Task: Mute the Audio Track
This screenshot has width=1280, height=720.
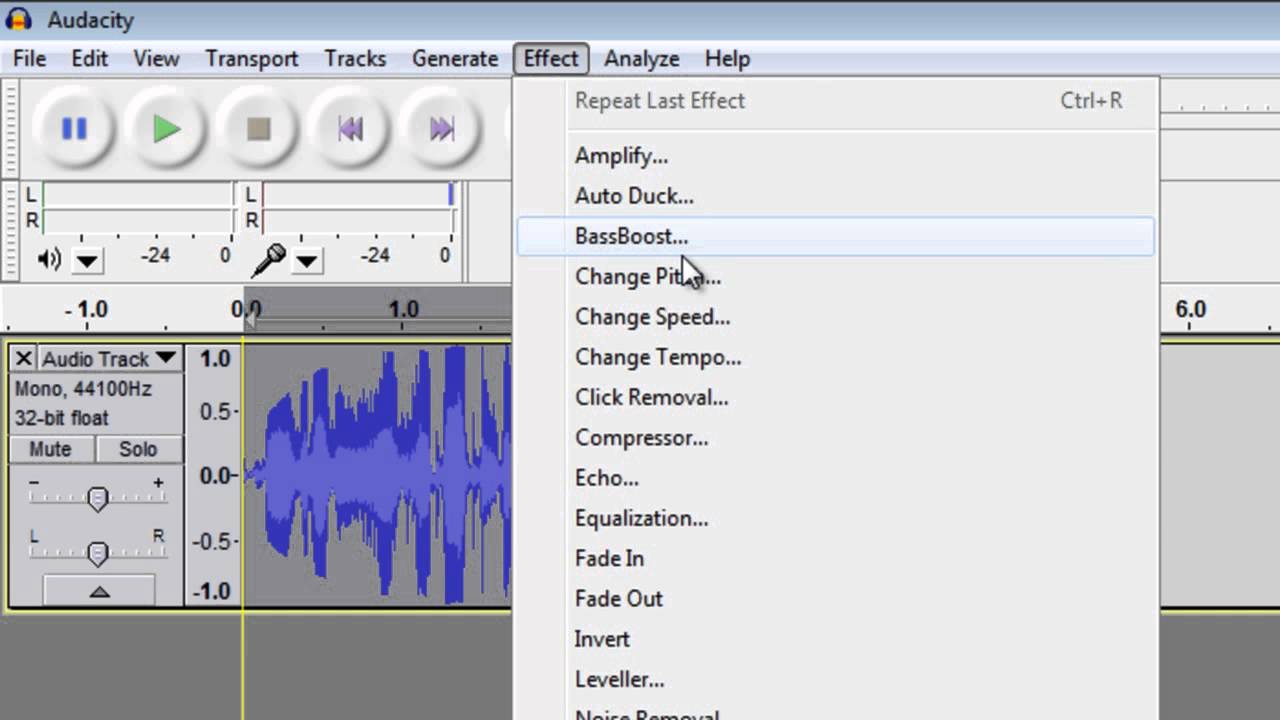Action: 50,449
